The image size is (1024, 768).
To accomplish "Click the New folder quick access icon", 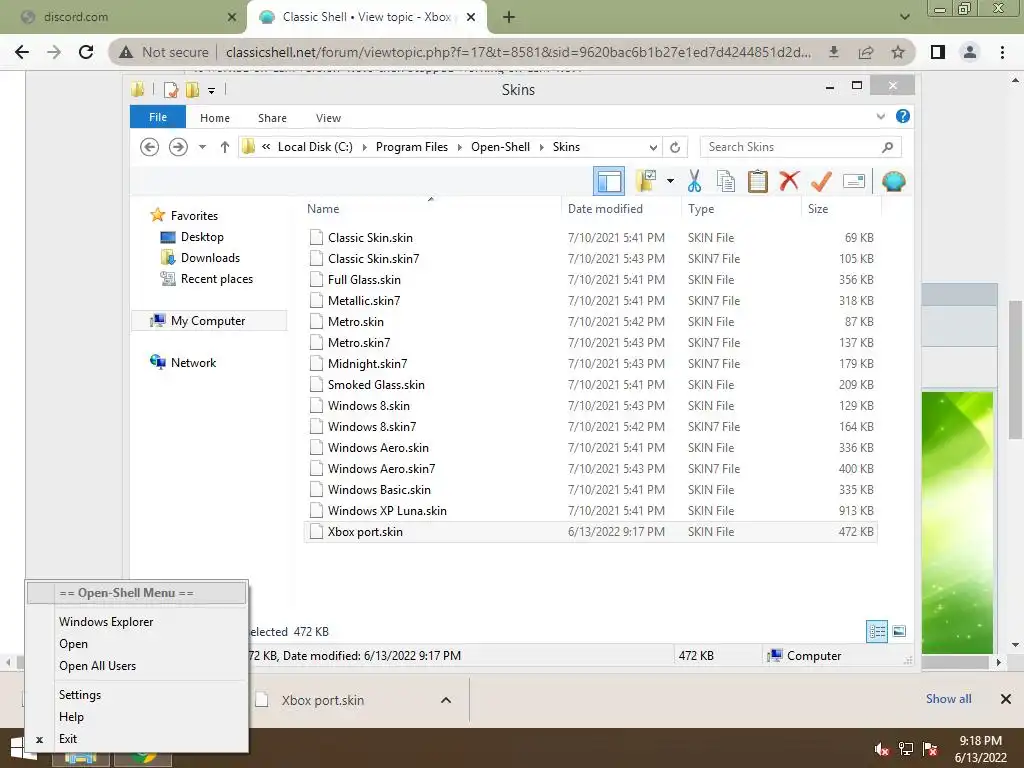I will click(x=192, y=90).
